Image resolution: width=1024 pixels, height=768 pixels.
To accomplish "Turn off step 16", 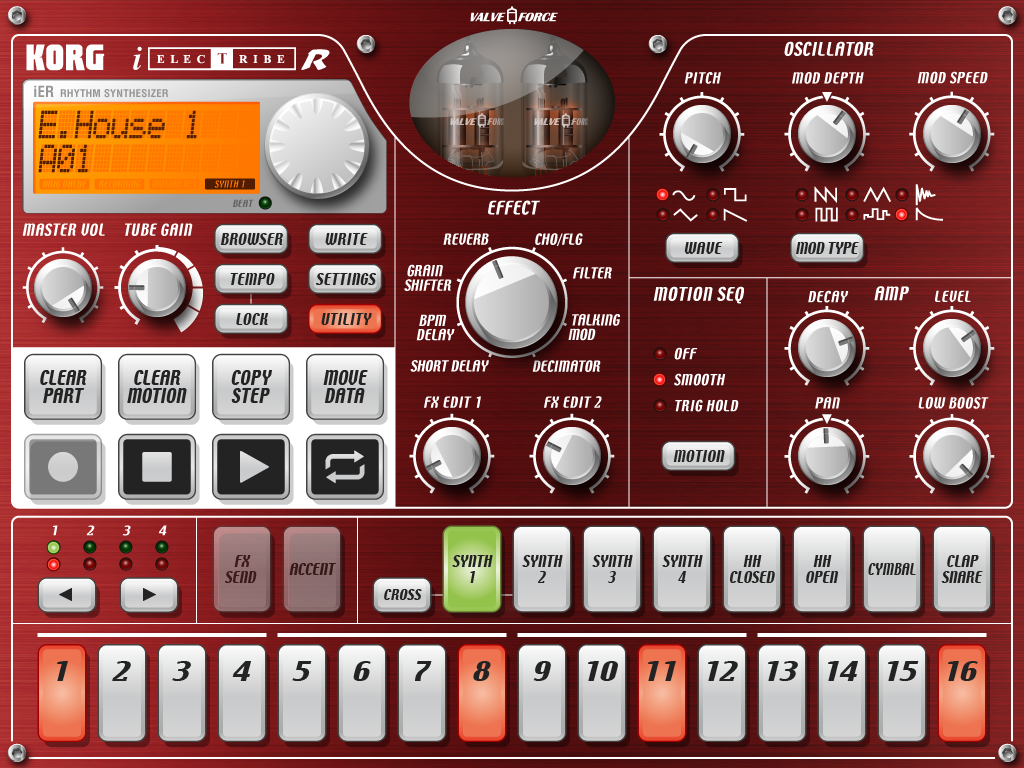I will tap(962, 693).
